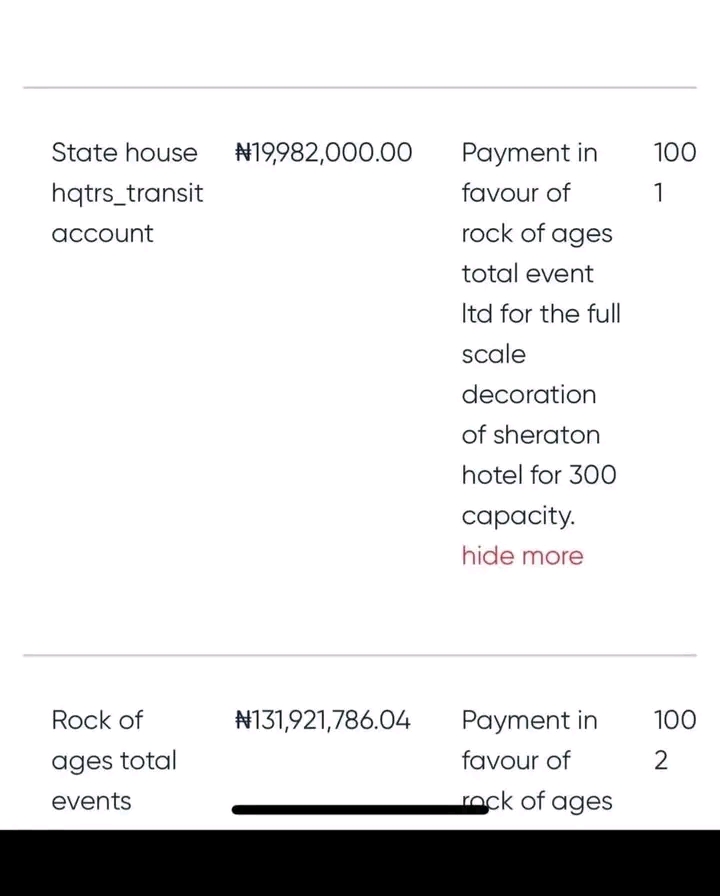The image size is (720, 896).
Task: Click the "100" number in first row
Action: (674, 153)
